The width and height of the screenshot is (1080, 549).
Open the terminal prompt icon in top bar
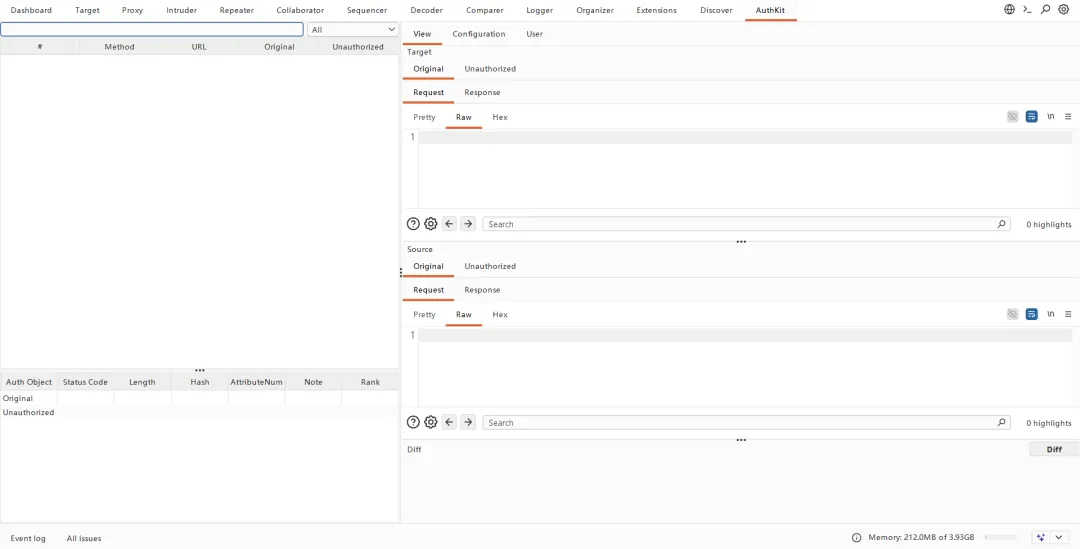coord(1027,10)
